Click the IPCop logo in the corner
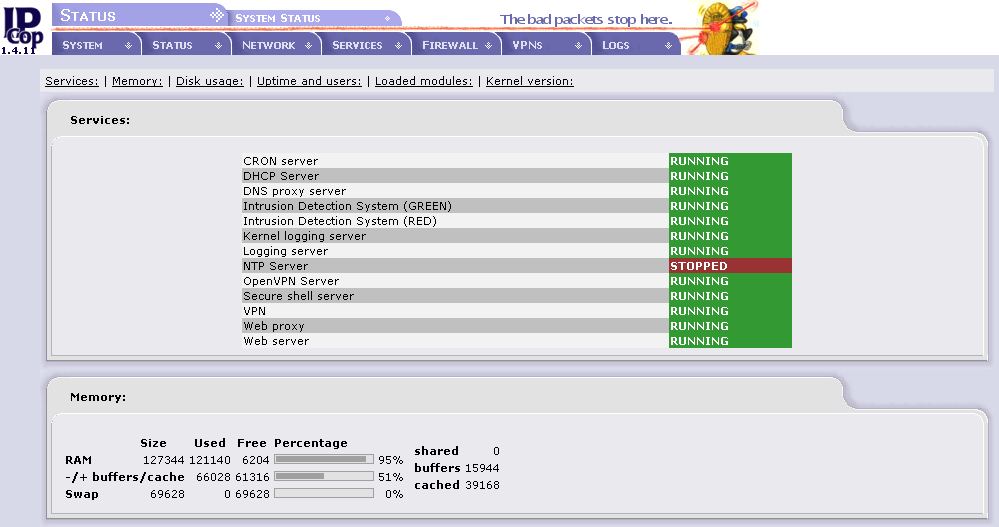The image size is (999, 527). [x=22, y=26]
